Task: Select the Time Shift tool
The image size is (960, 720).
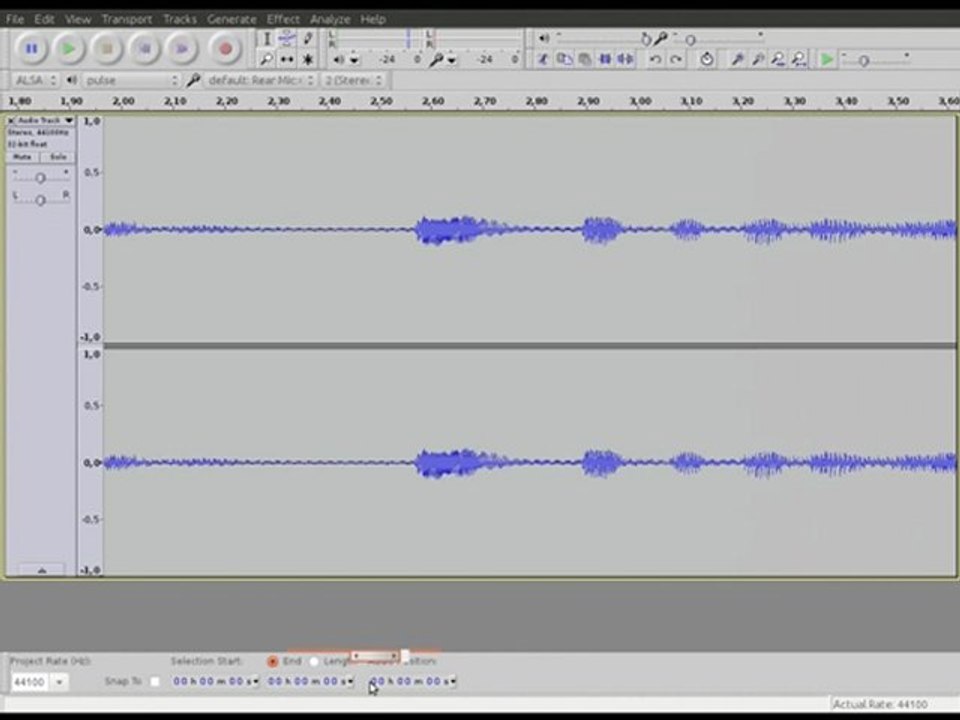Action: 287,59
